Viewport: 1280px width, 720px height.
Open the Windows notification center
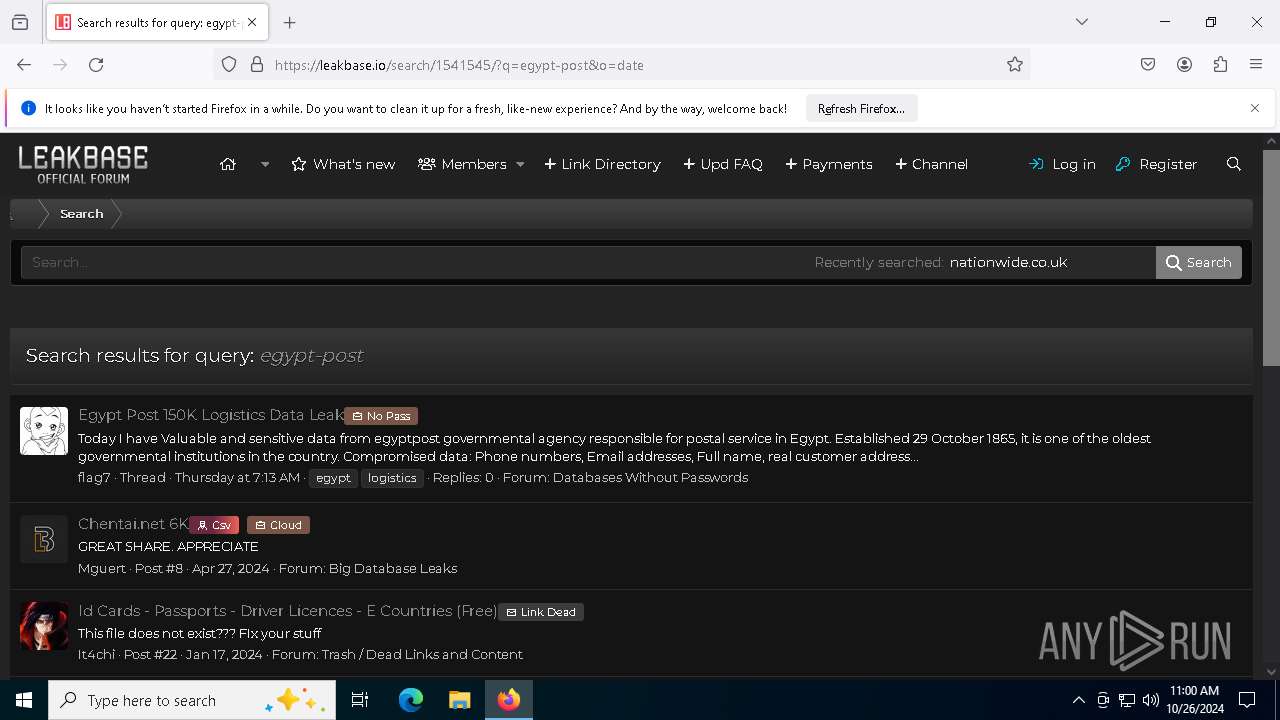(1248, 700)
